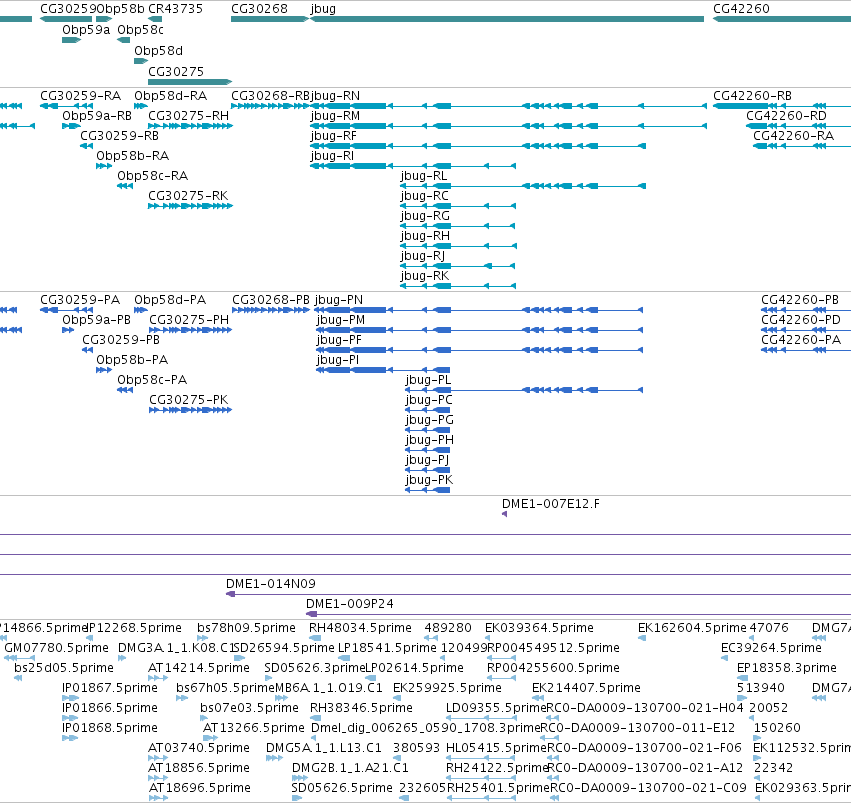Image resolution: width=851 pixels, height=803 pixels.
Task: Click the DME1-009P24 clone label
Action: [x=350, y=604]
